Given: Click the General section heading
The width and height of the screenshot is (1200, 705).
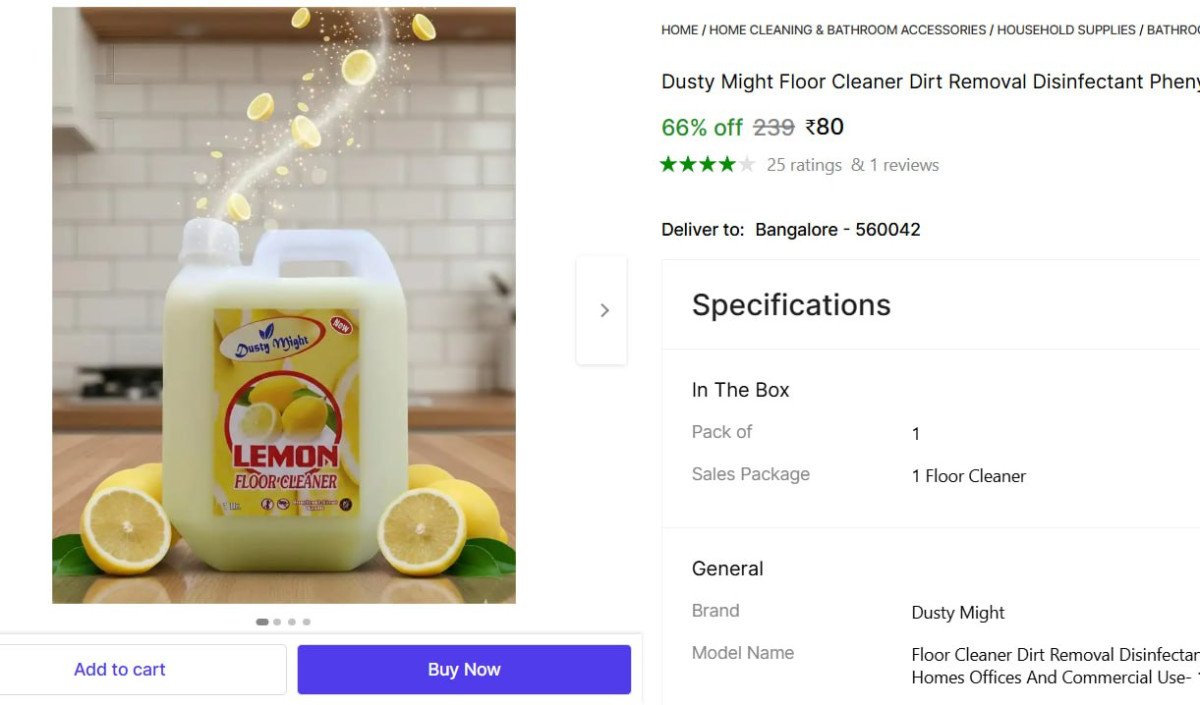Looking at the screenshot, I should click(727, 568).
